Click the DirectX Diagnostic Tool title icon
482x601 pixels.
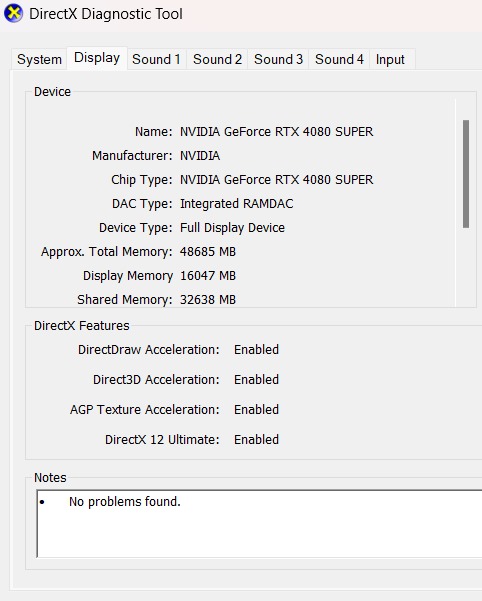click(13, 13)
